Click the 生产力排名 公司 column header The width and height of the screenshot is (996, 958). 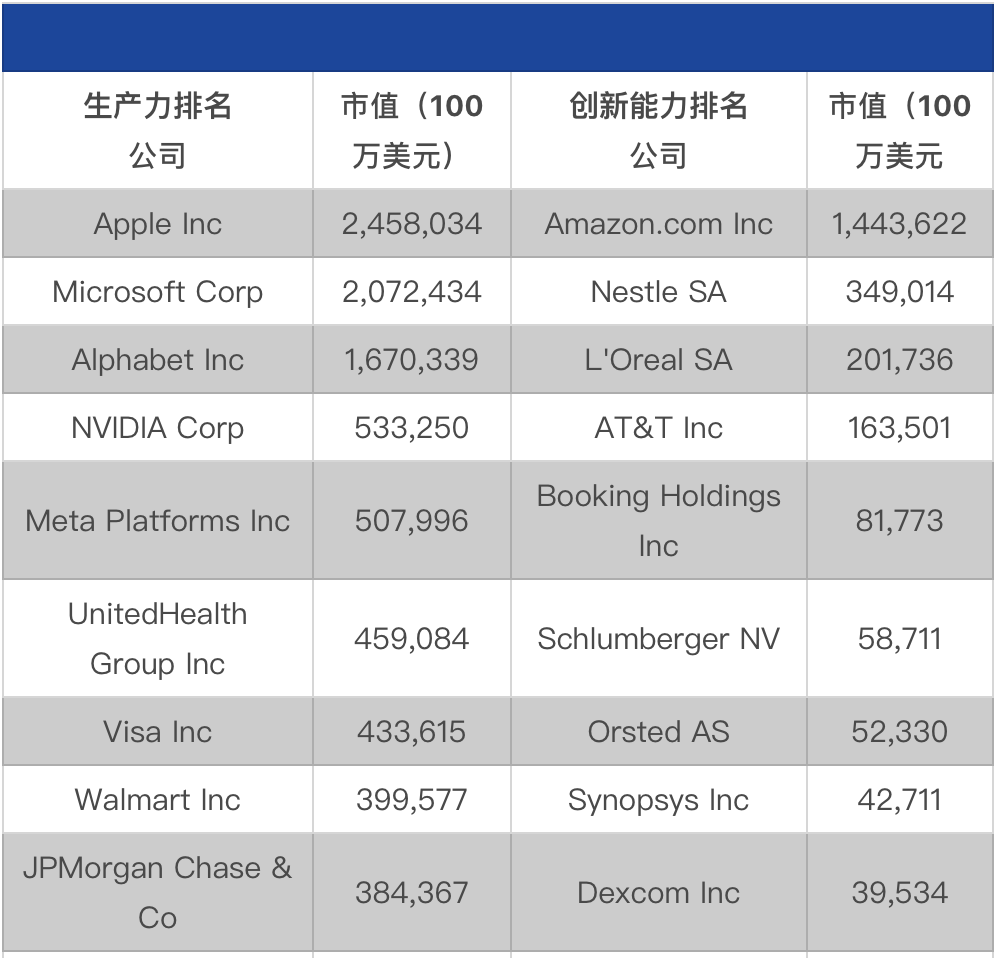click(158, 131)
